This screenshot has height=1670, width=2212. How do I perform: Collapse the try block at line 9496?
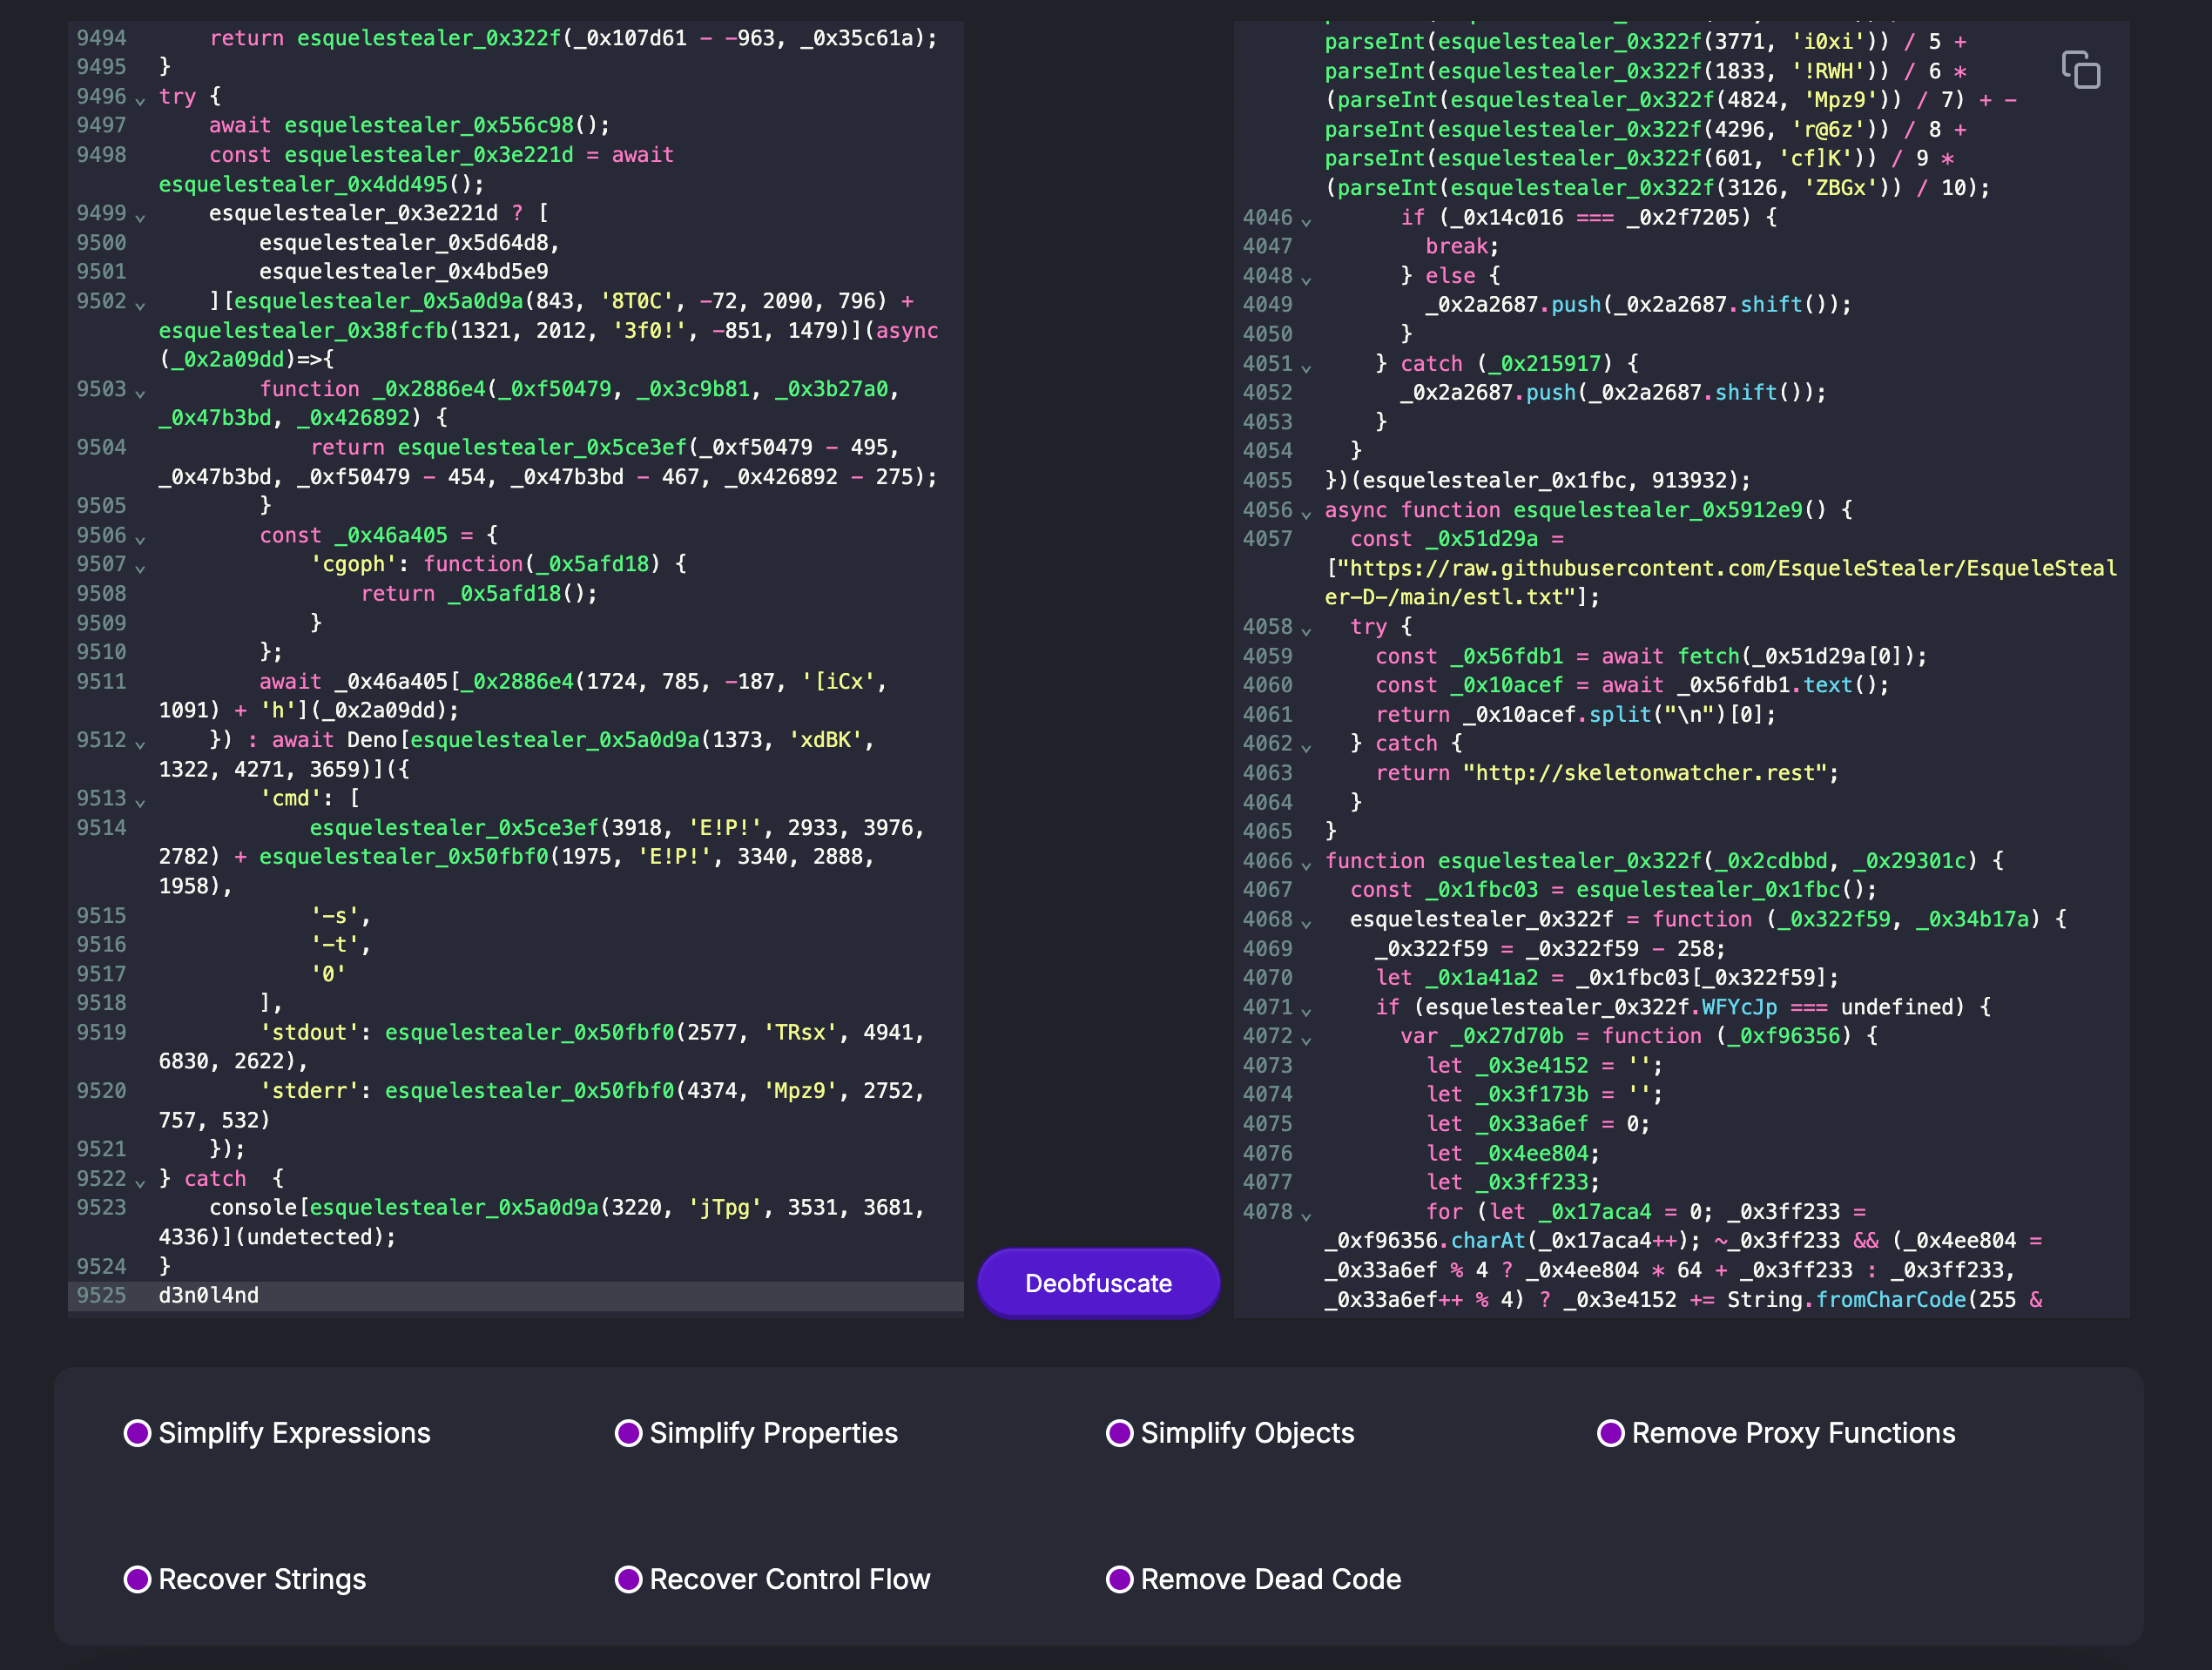140,100
